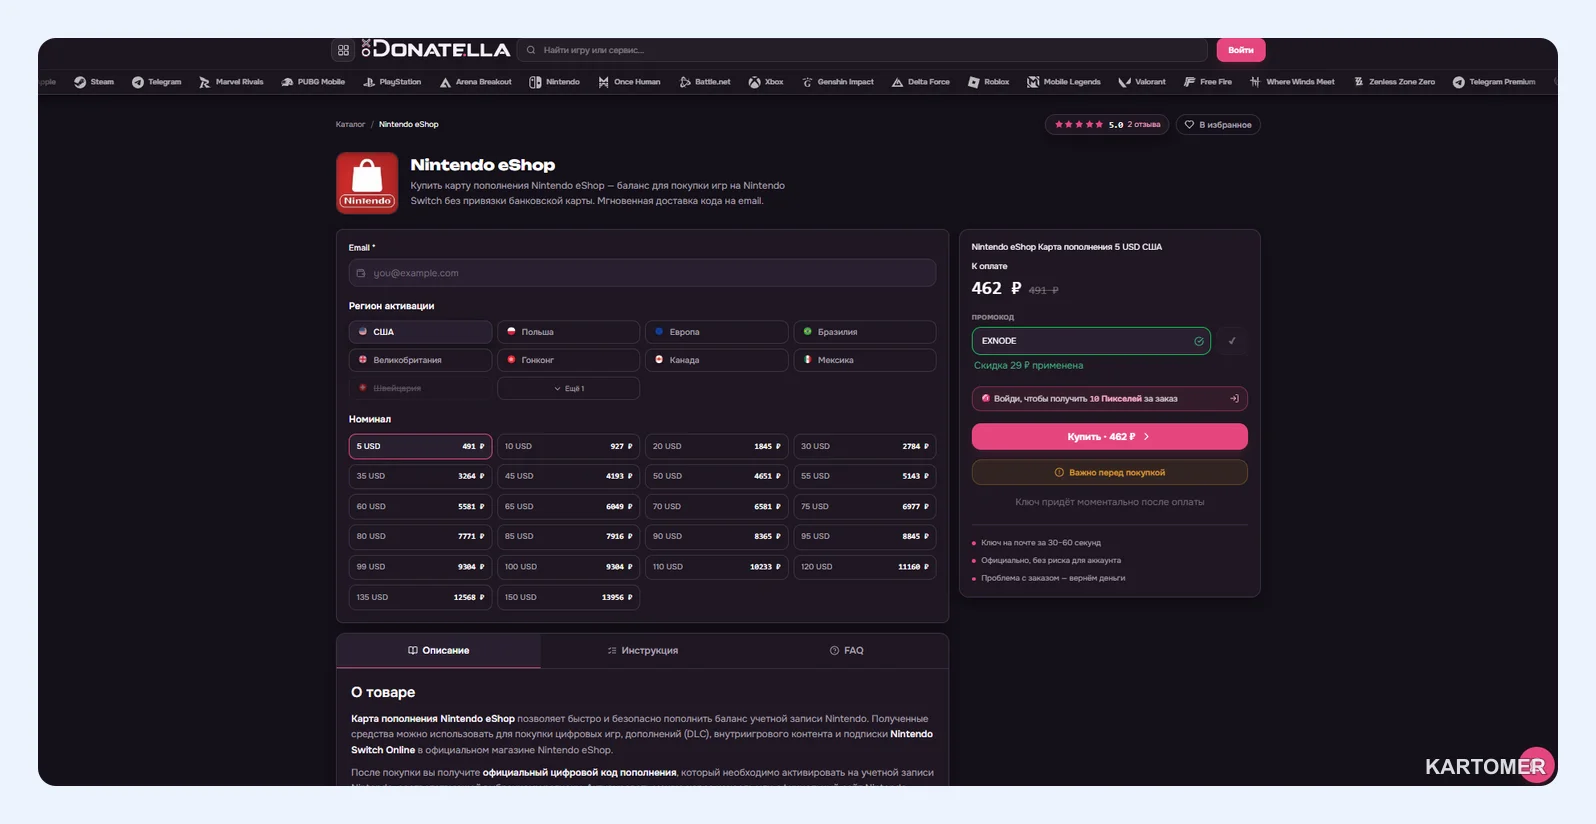Apply the promo code with the checkmark button
This screenshot has width=1596, height=824.
tap(1232, 341)
